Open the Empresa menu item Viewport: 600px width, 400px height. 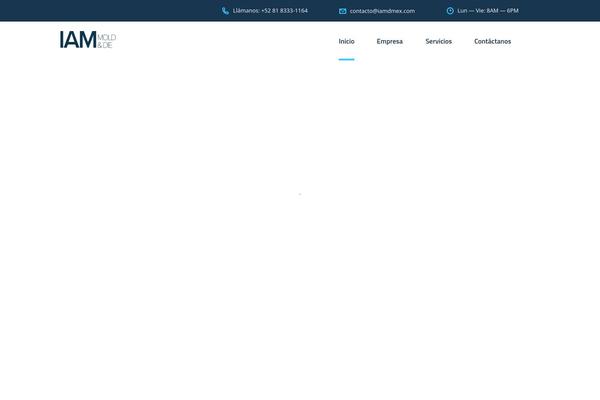pyautogui.click(x=390, y=41)
